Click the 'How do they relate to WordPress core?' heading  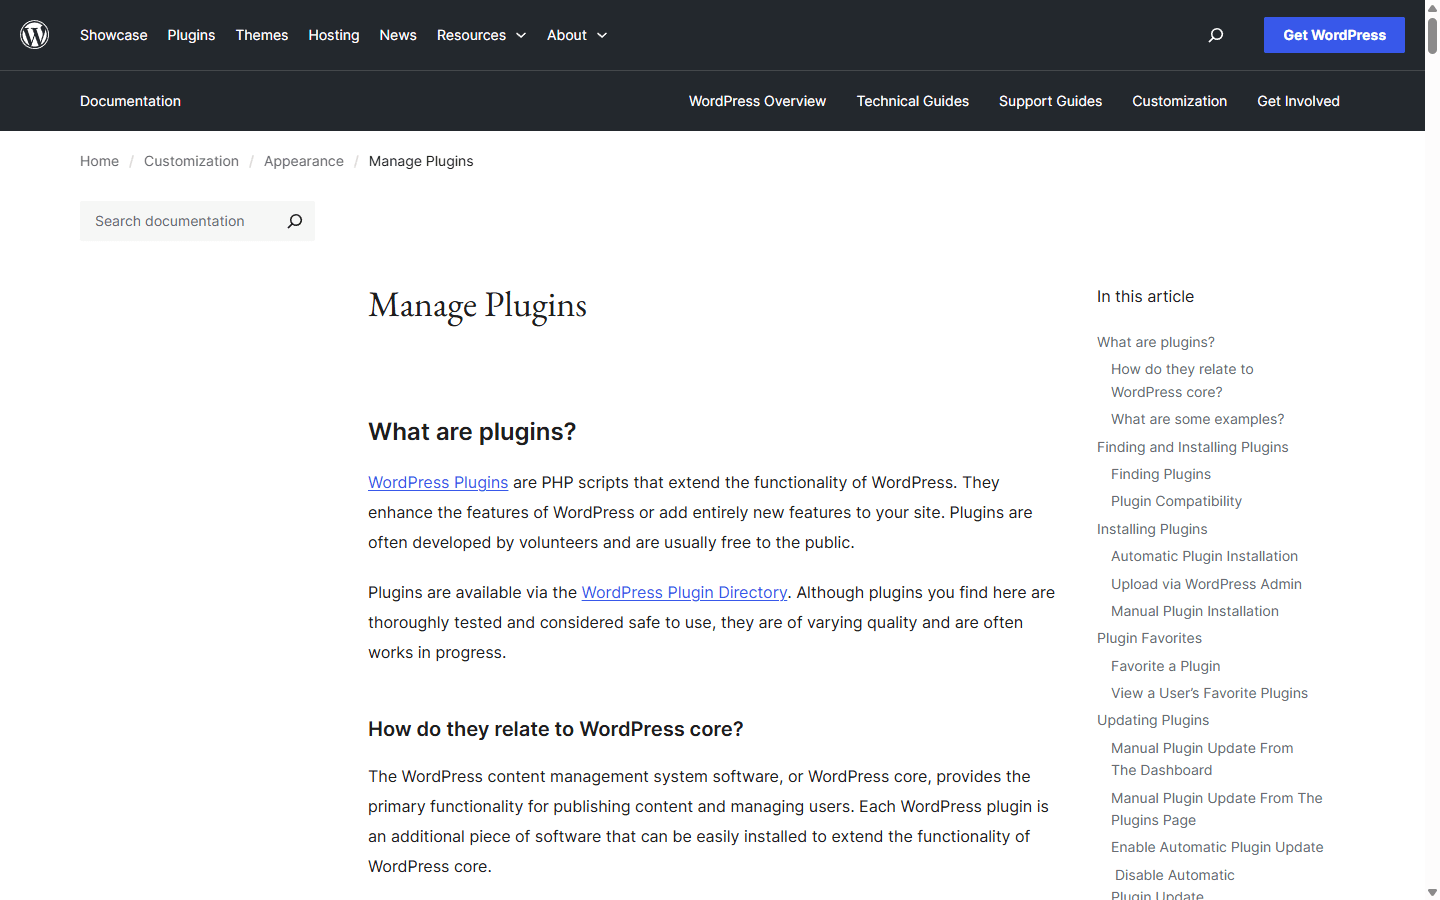(556, 729)
